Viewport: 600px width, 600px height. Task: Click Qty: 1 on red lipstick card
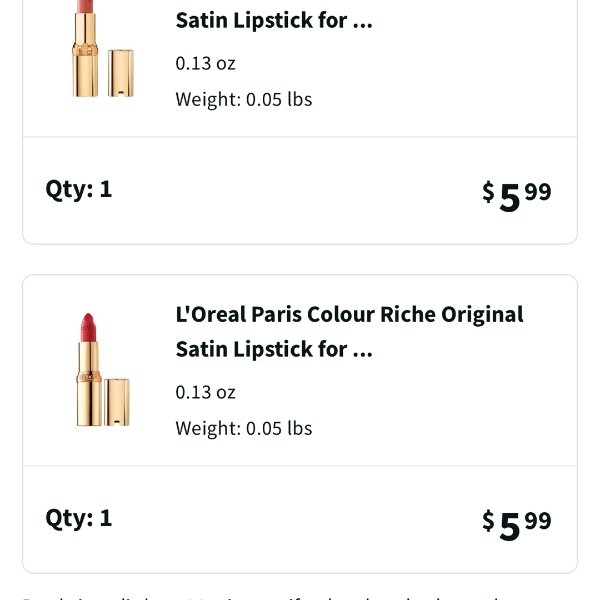[78, 519]
